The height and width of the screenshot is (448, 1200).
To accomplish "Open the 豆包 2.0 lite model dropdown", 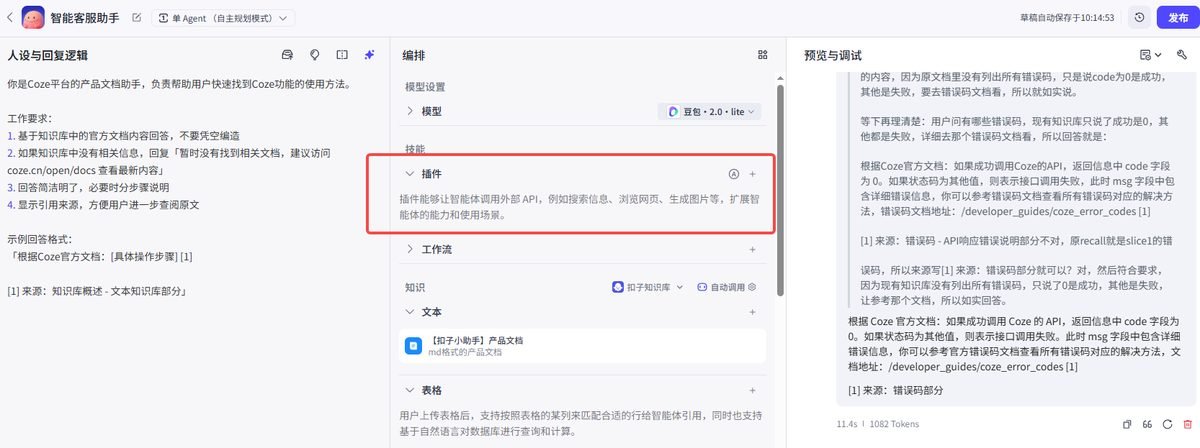I will pos(709,112).
